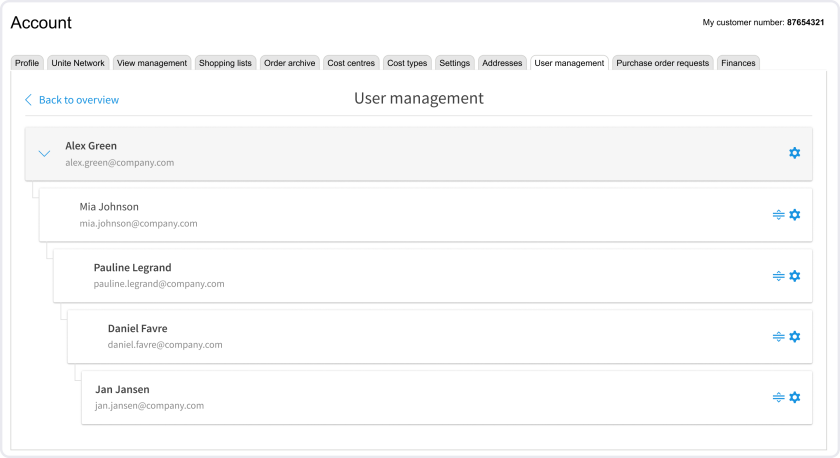
Task: Switch to the Profile tab
Action: [x=27, y=63]
